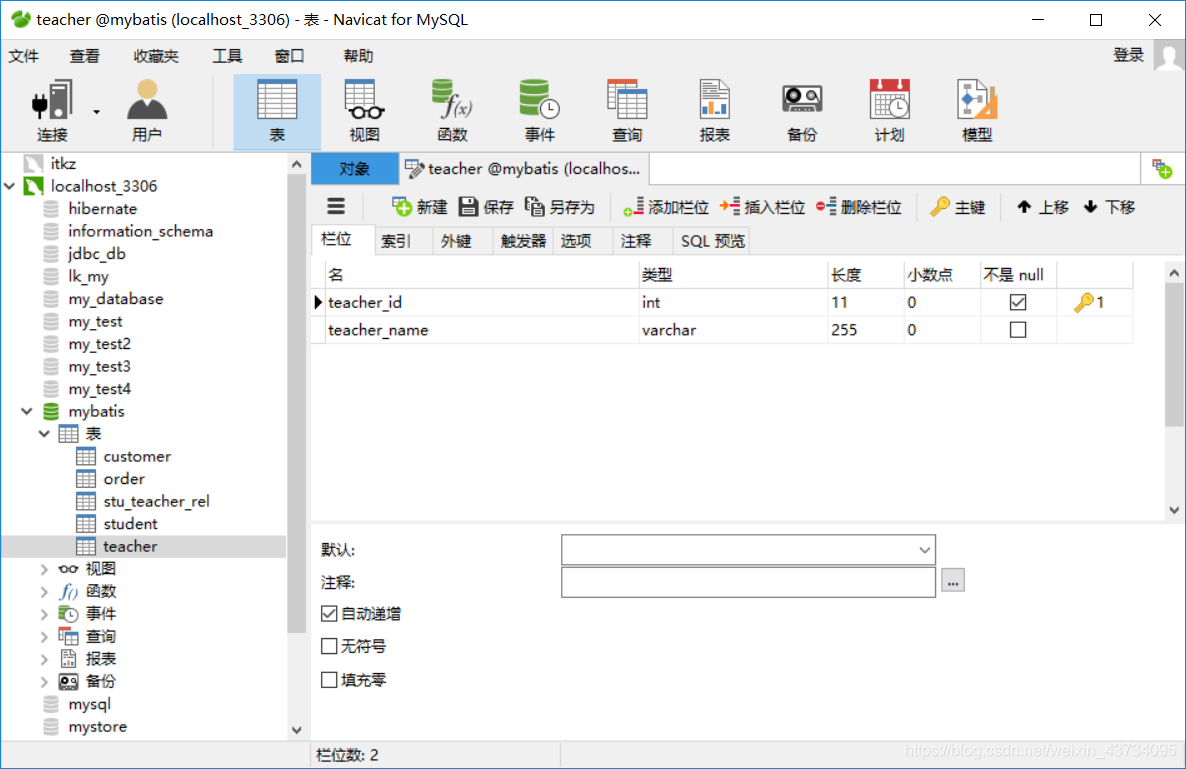
Task: Open the 函数 (Functions) toolbar icon
Action: pos(451,108)
